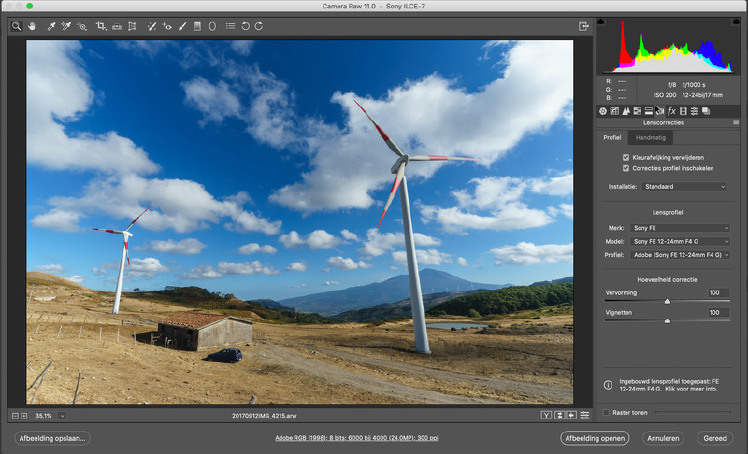Click the Gereed button
Viewport: 748px width, 454px height.
(715, 438)
